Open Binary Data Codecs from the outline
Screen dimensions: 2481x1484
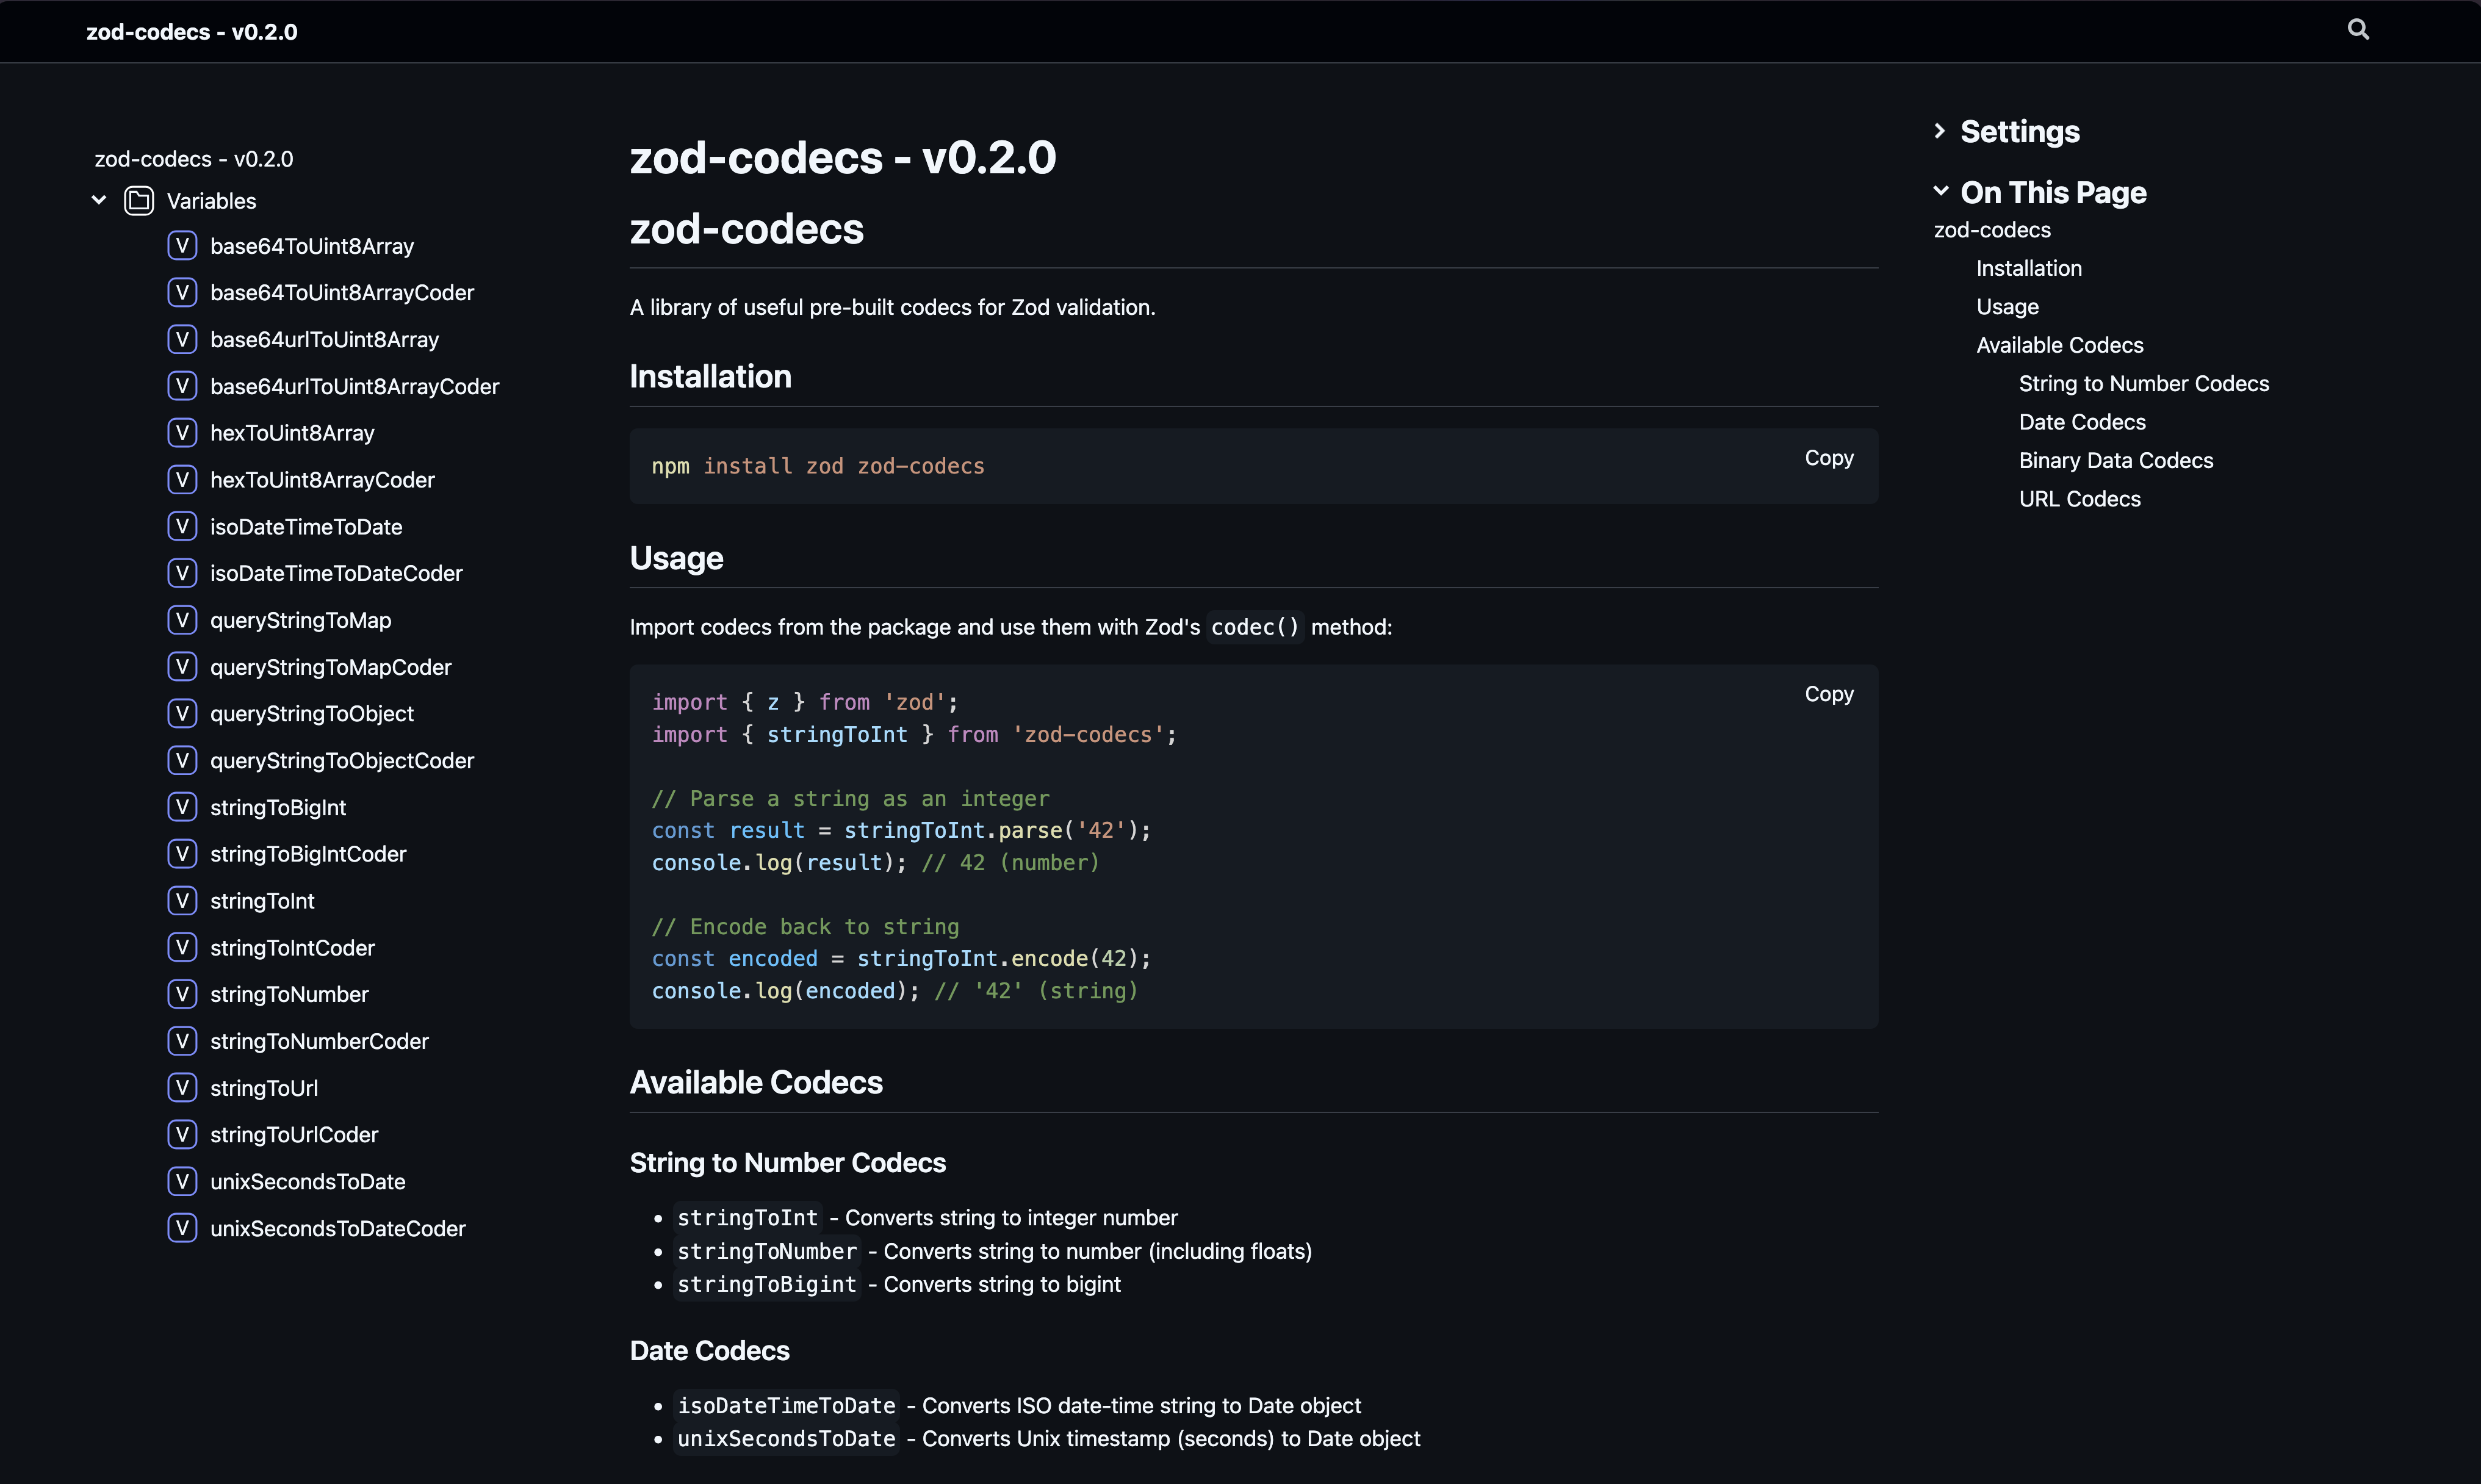pos(2116,460)
